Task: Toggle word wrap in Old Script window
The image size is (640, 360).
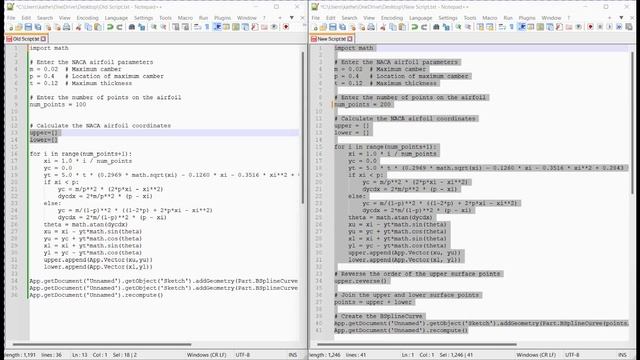Action: pyautogui.click(x=197, y=27)
